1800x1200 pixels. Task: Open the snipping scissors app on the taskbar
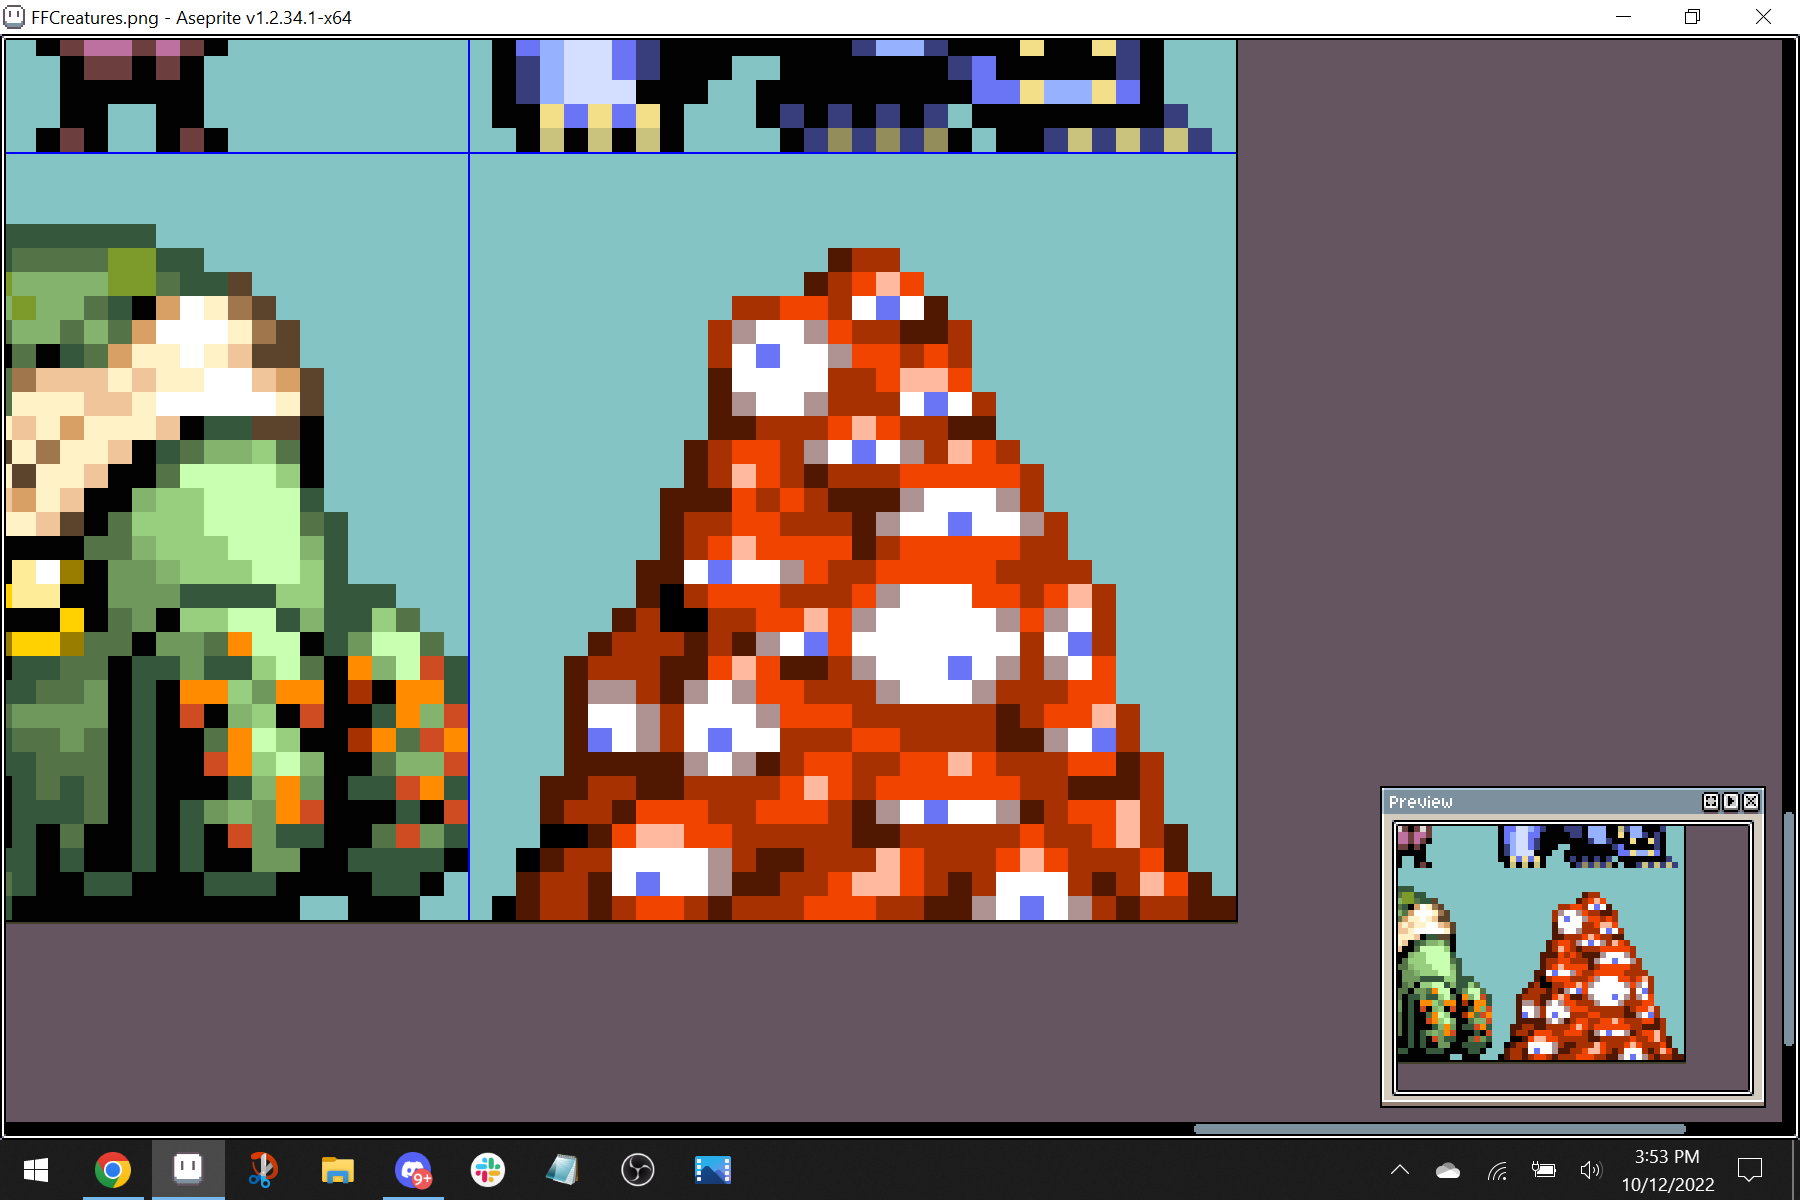click(262, 1170)
